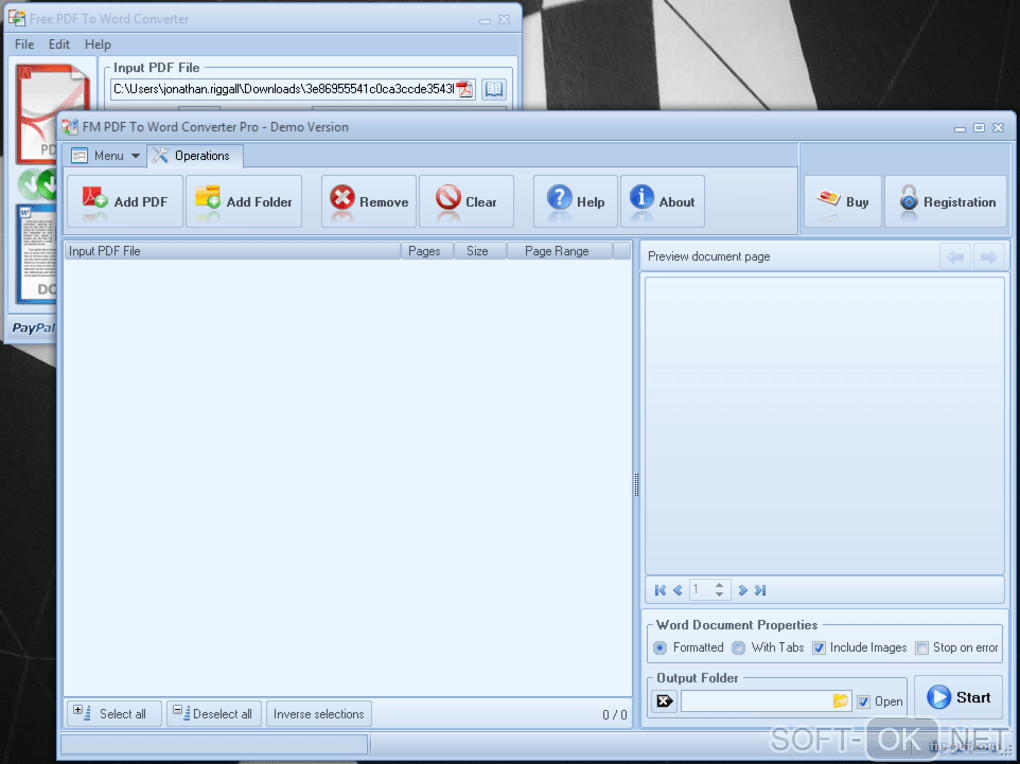Image resolution: width=1020 pixels, height=764 pixels.
Task: Click the book icon in Free PDF converter
Action: [x=494, y=89]
